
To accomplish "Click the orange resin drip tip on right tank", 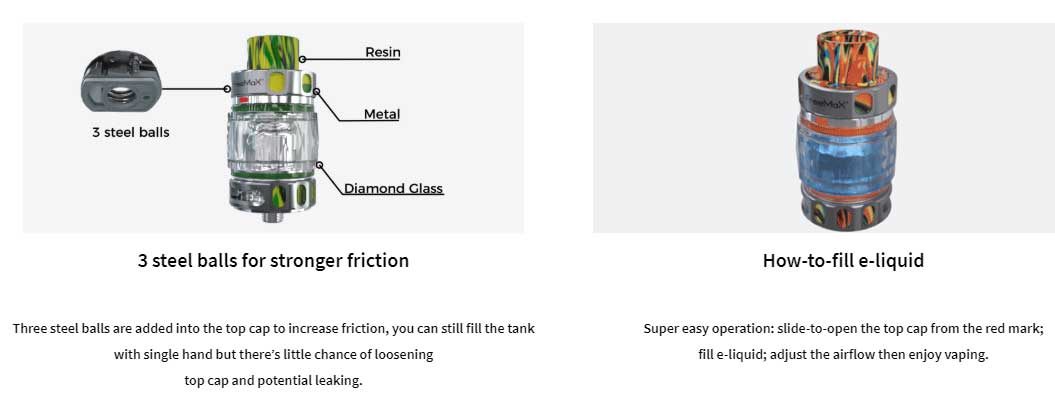I will coord(844,59).
